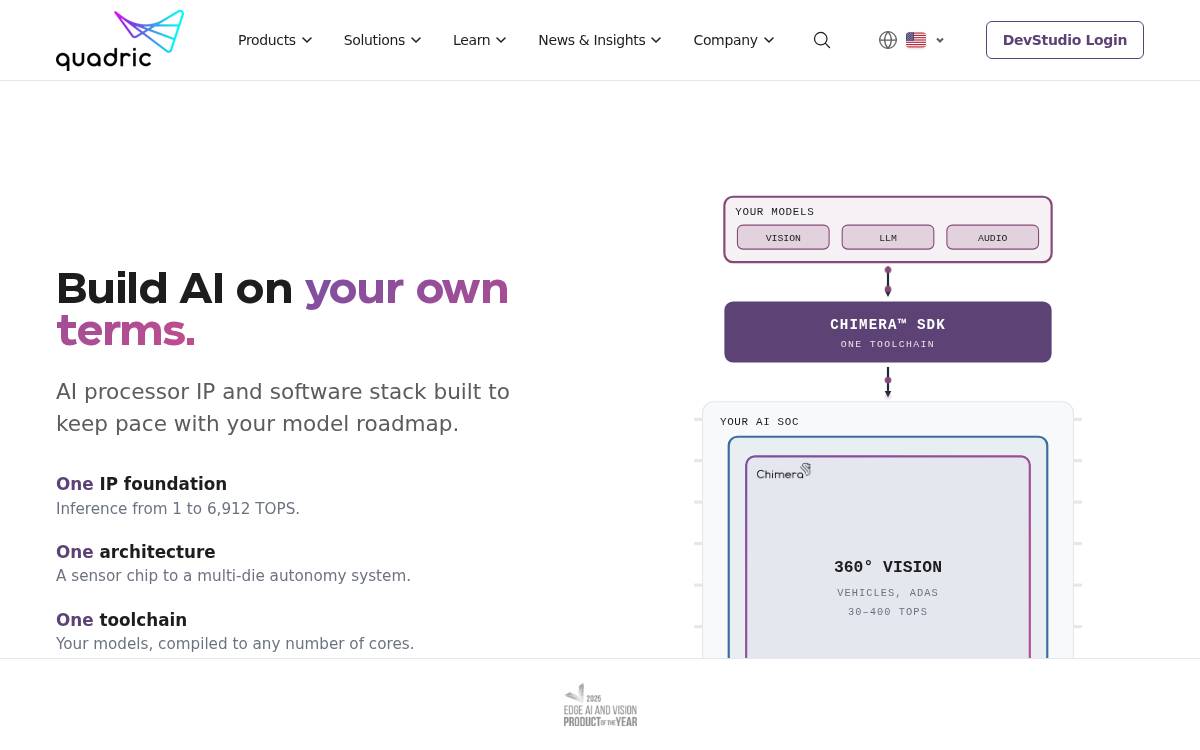Image resolution: width=1200 pixels, height=750 pixels.
Task: Click the Edge AI and Vision award badge
Action: click(600, 705)
